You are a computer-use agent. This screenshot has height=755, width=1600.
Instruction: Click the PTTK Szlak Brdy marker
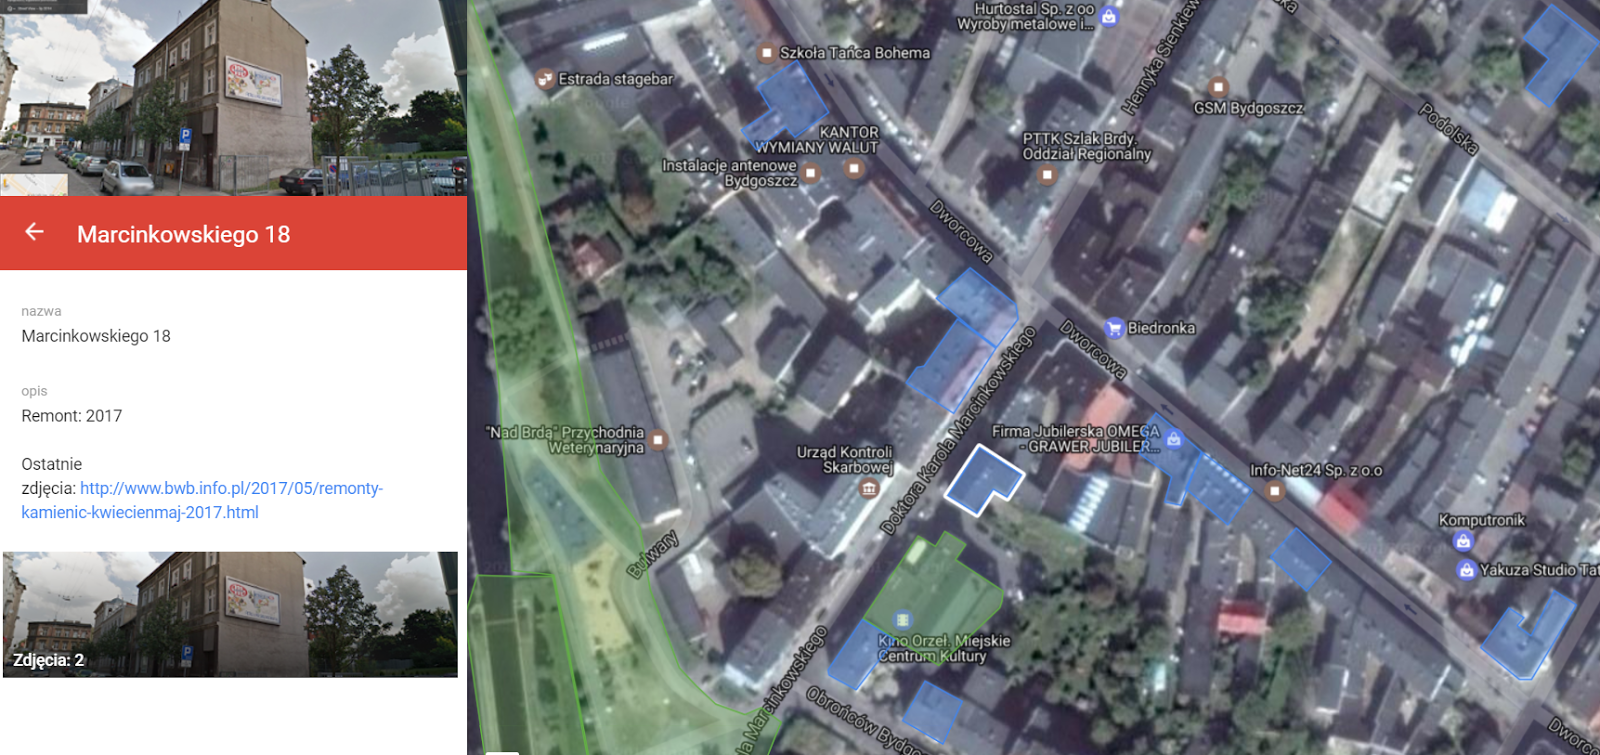click(x=1047, y=174)
